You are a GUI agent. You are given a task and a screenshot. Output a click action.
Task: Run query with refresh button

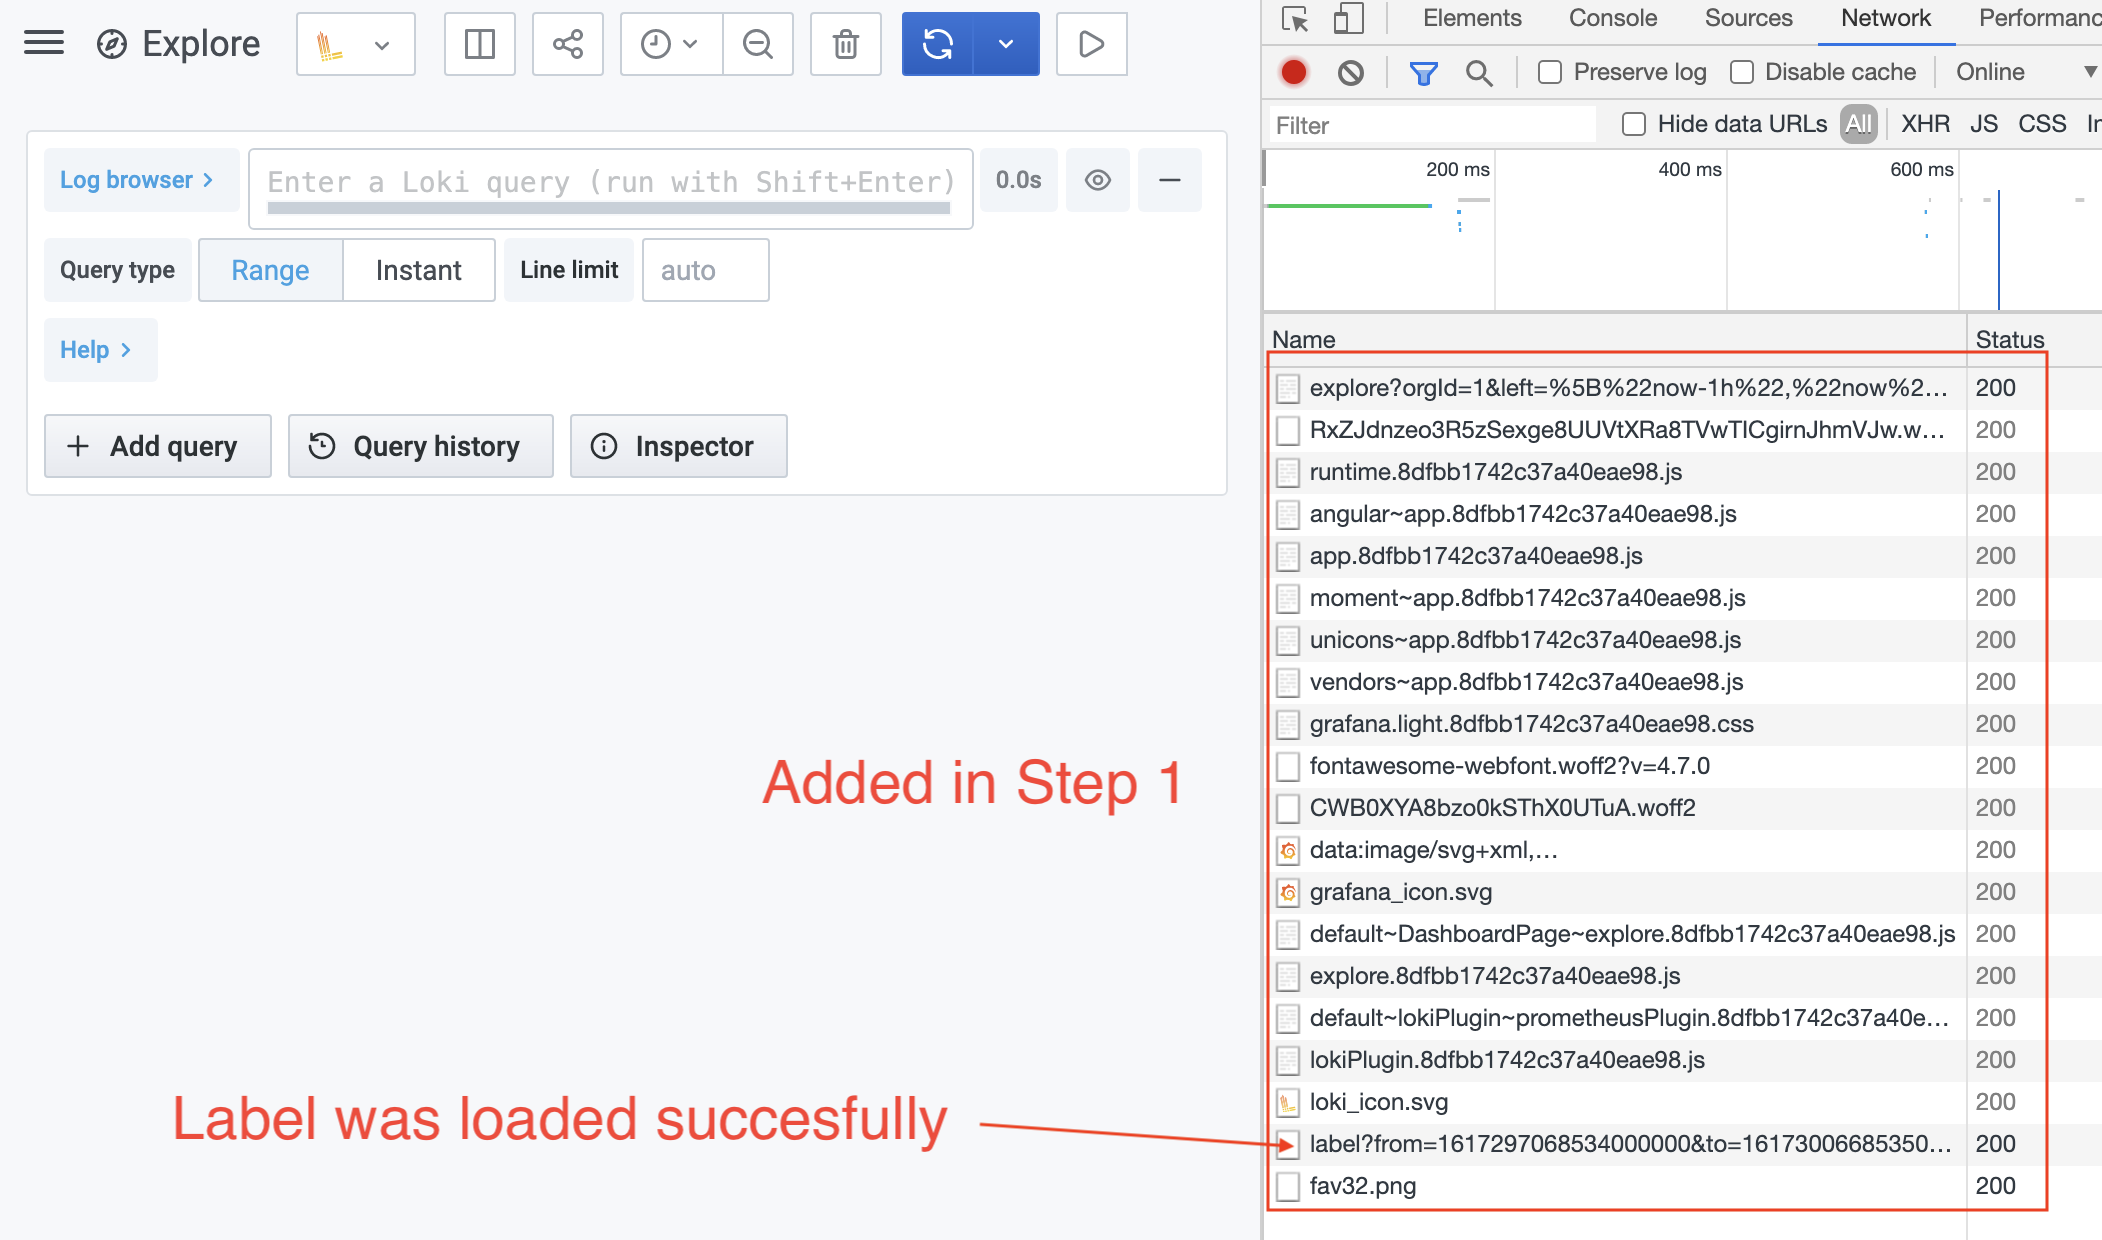[x=938, y=44]
